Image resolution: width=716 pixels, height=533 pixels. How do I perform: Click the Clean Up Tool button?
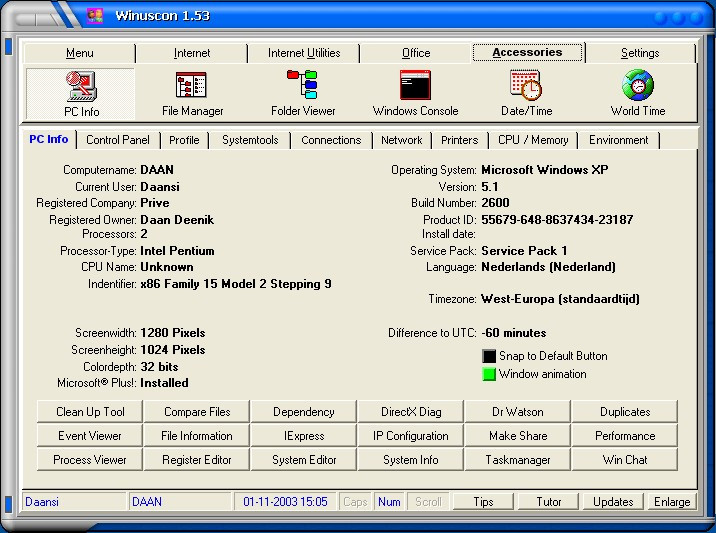click(x=90, y=412)
